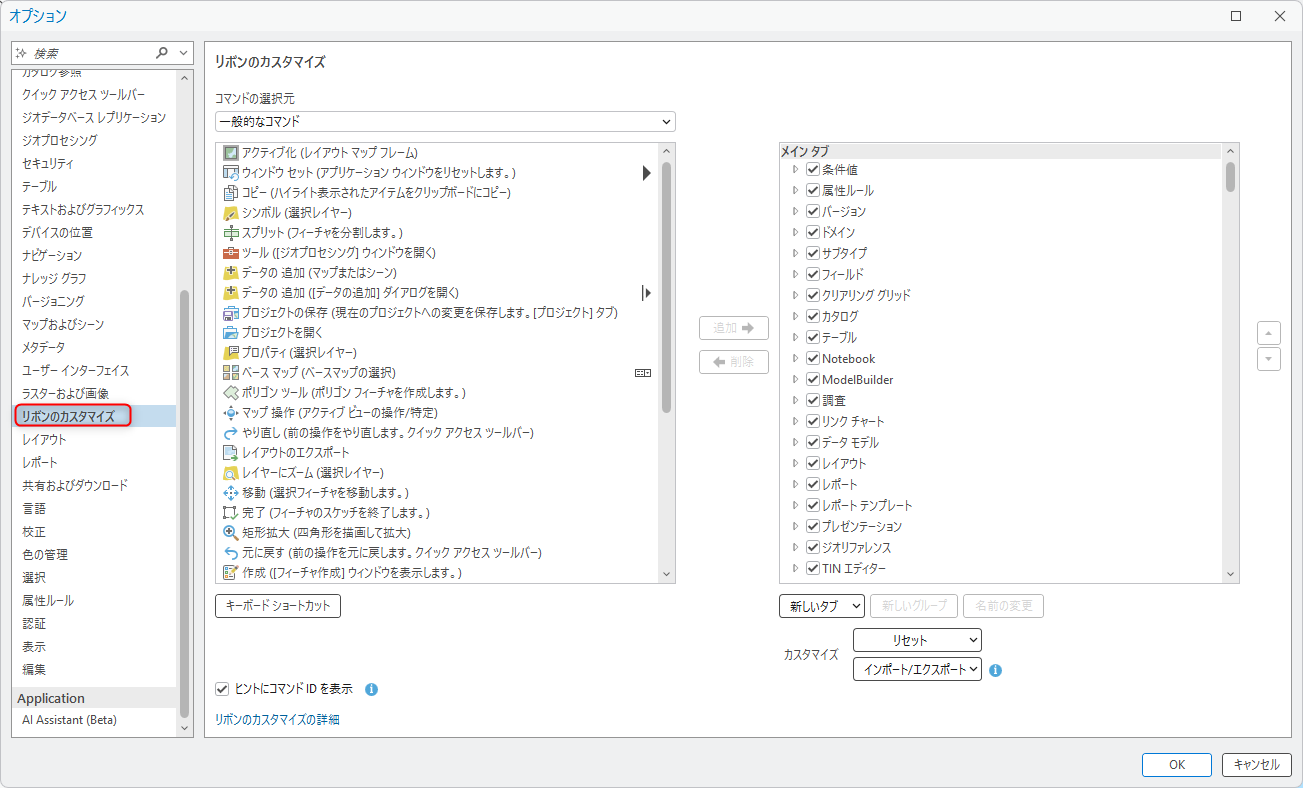Select ジオプロセシング in the options list
This screenshot has height=788, width=1303.
tap(60, 140)
